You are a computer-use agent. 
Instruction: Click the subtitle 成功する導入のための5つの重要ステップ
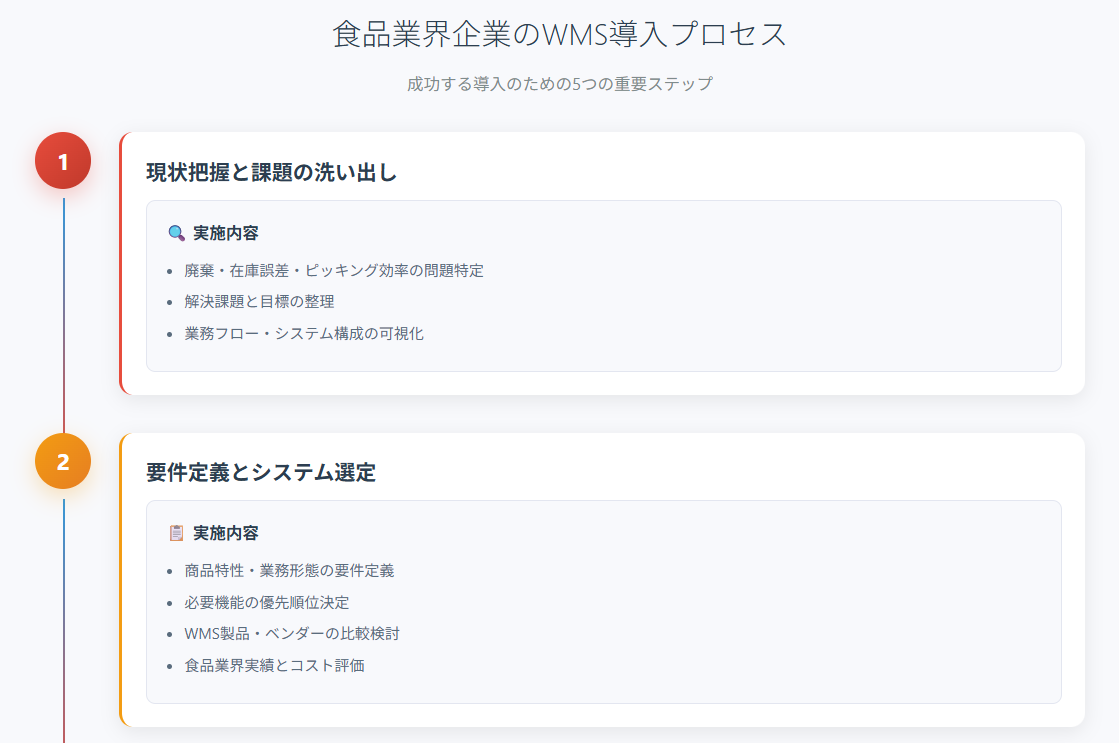pos(559,84)
